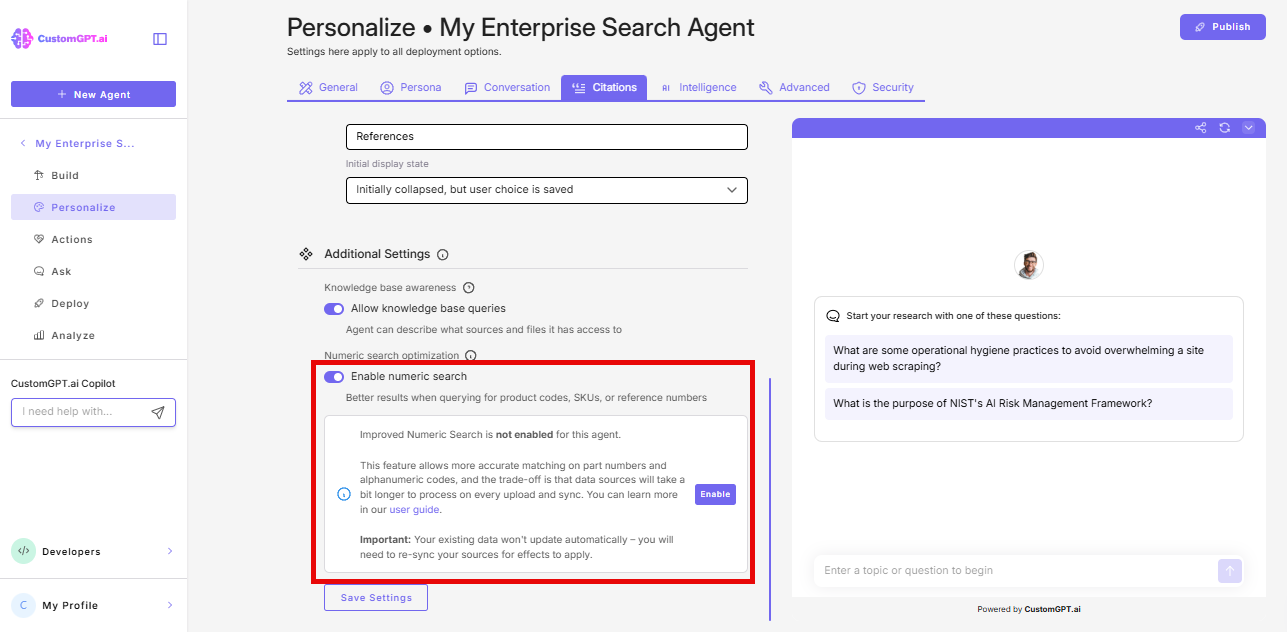Disable the Enable numeric search switch
Image resolution: width=1287 pixels, height=632 pixels.
point(333,377)
